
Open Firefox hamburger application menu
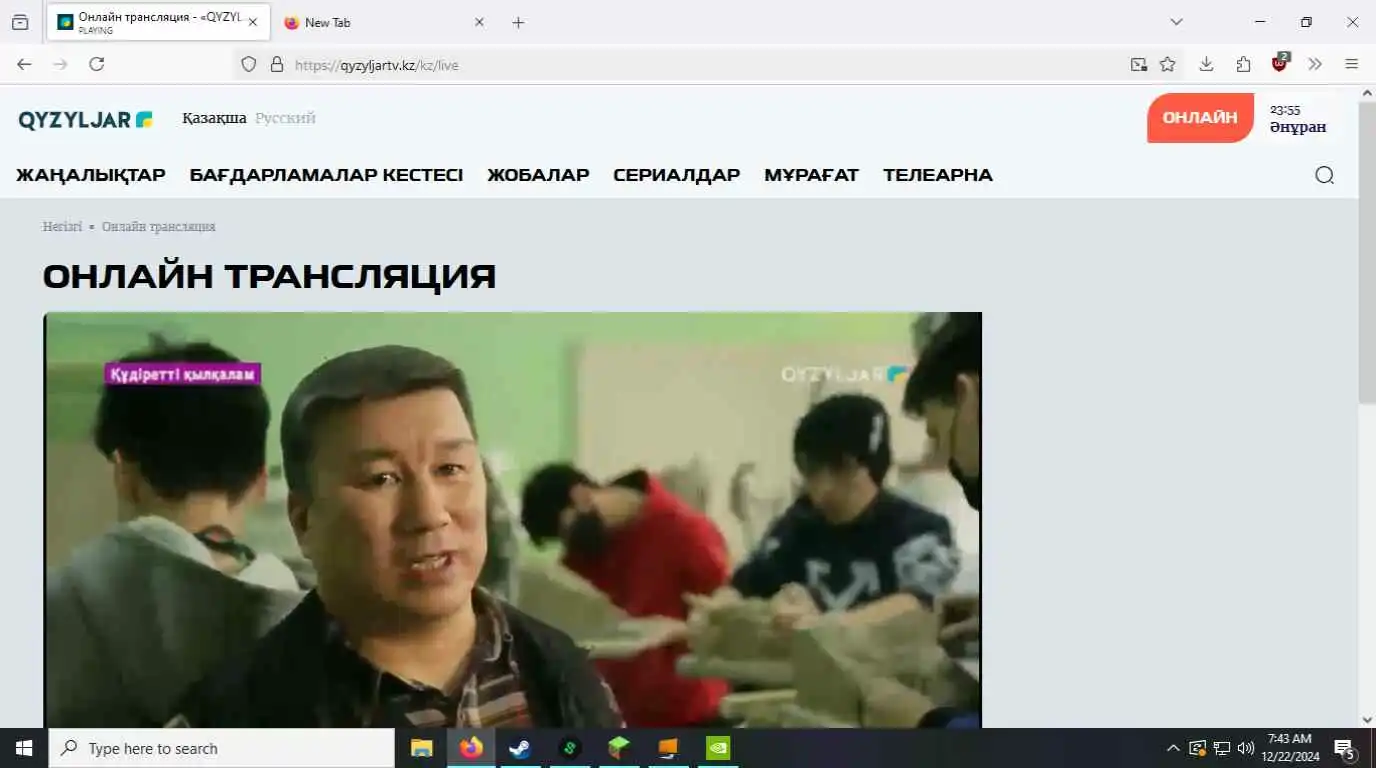(x=1352, y=64)
